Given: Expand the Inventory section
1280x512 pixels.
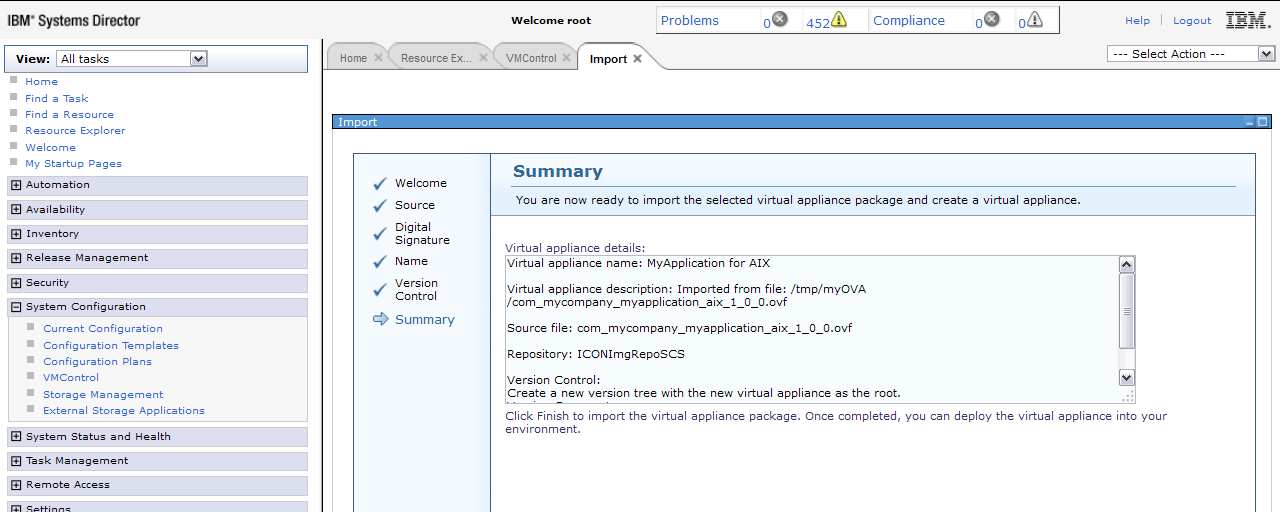Looking at the screenshot, I should coord(16,234).
